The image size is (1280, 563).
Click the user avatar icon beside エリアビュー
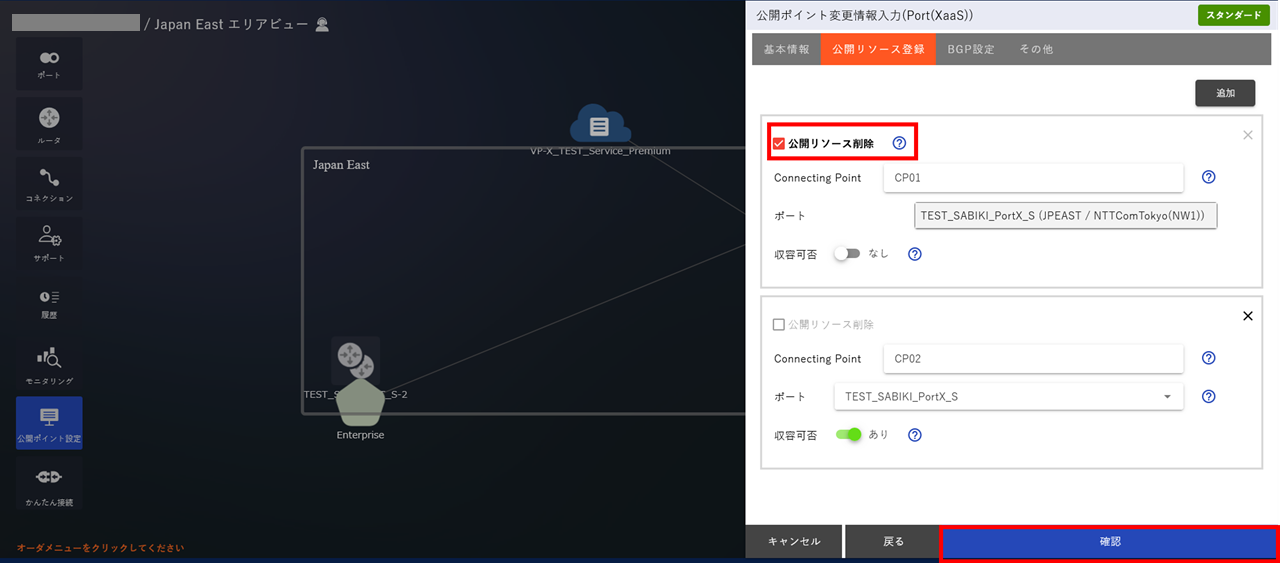point(322,24)
